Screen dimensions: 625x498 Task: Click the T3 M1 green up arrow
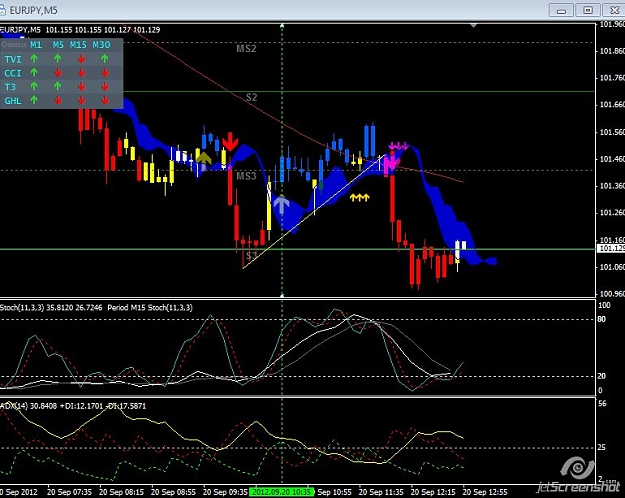(x=34, y=86)
